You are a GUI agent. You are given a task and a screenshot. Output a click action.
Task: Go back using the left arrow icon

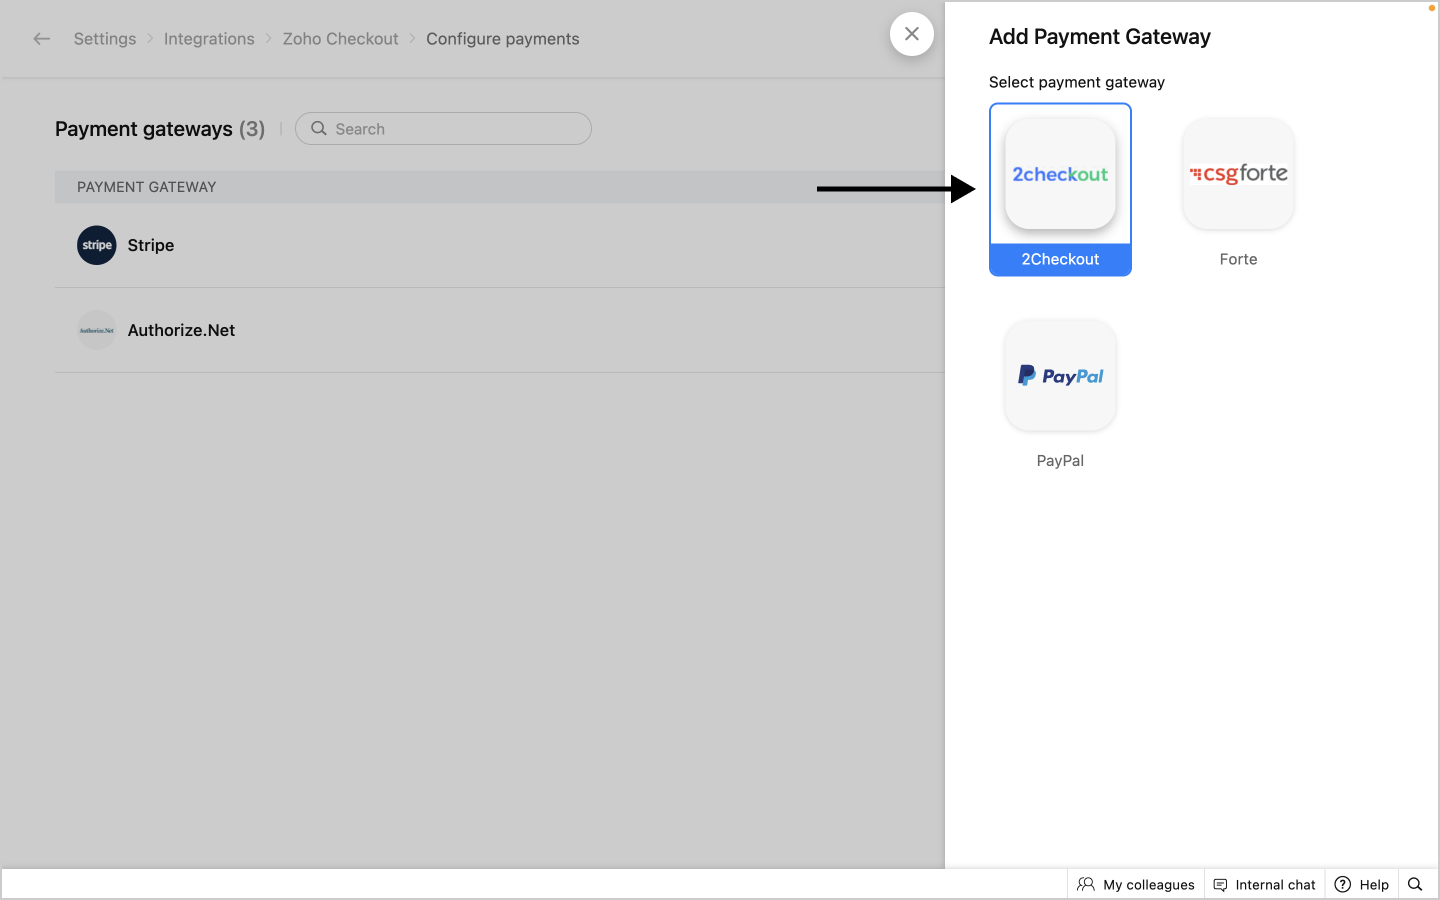tap(41, 39)
